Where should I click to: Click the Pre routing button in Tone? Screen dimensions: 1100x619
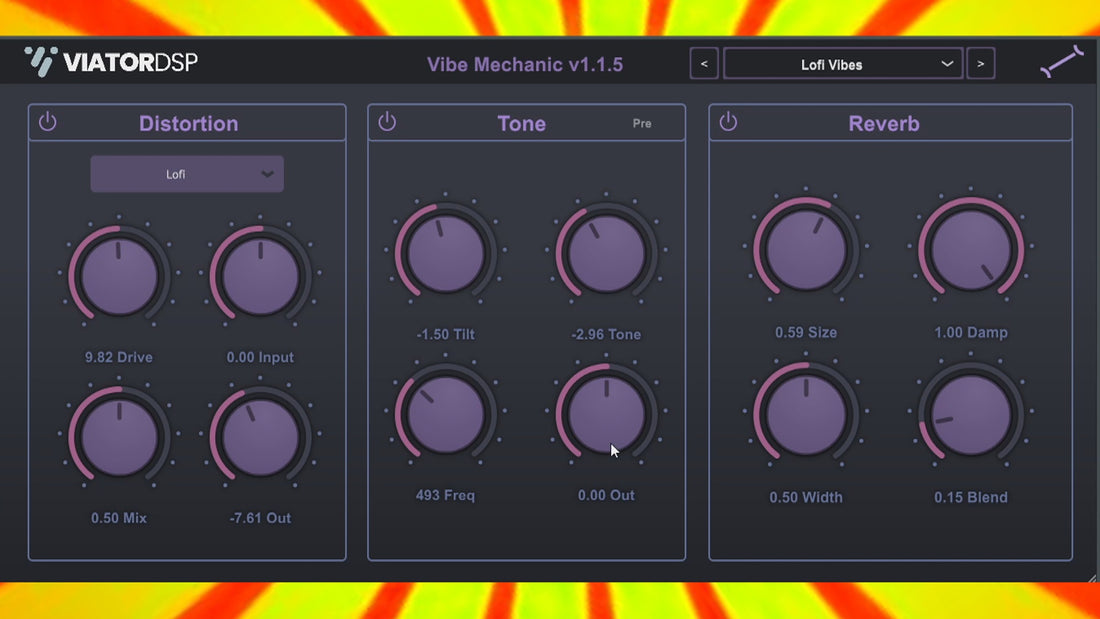pyautogui.click(x=642, y=124)
